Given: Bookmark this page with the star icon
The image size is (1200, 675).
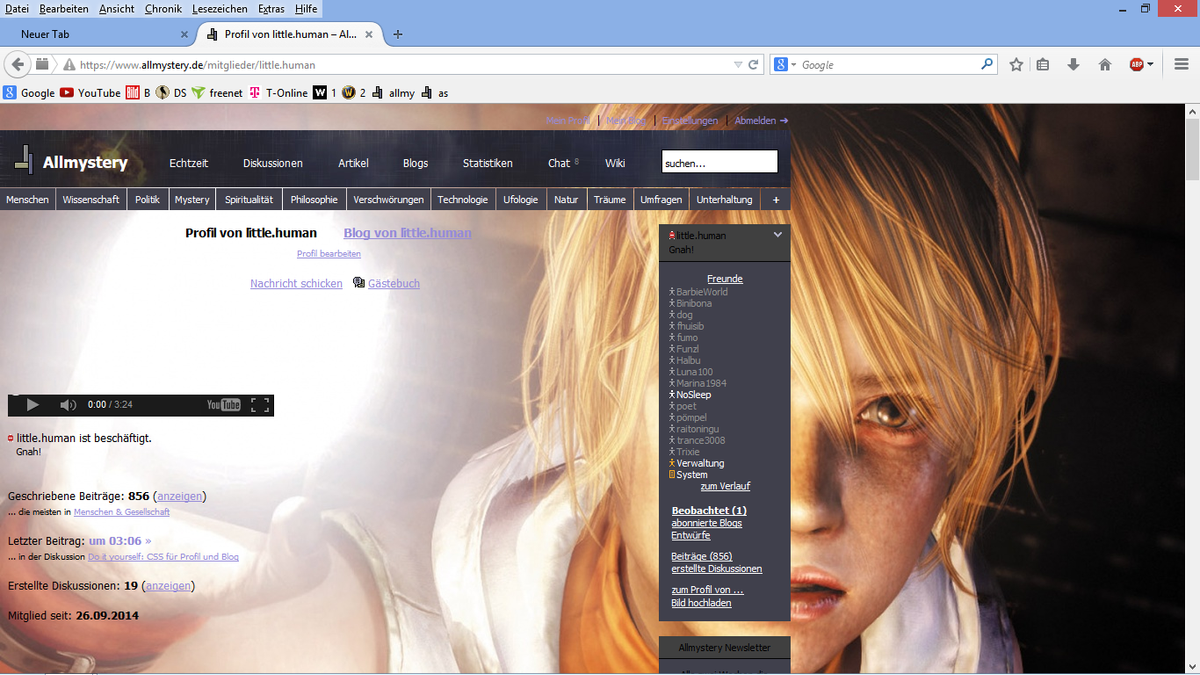Looking at the screenshot, I should 1017,64.
